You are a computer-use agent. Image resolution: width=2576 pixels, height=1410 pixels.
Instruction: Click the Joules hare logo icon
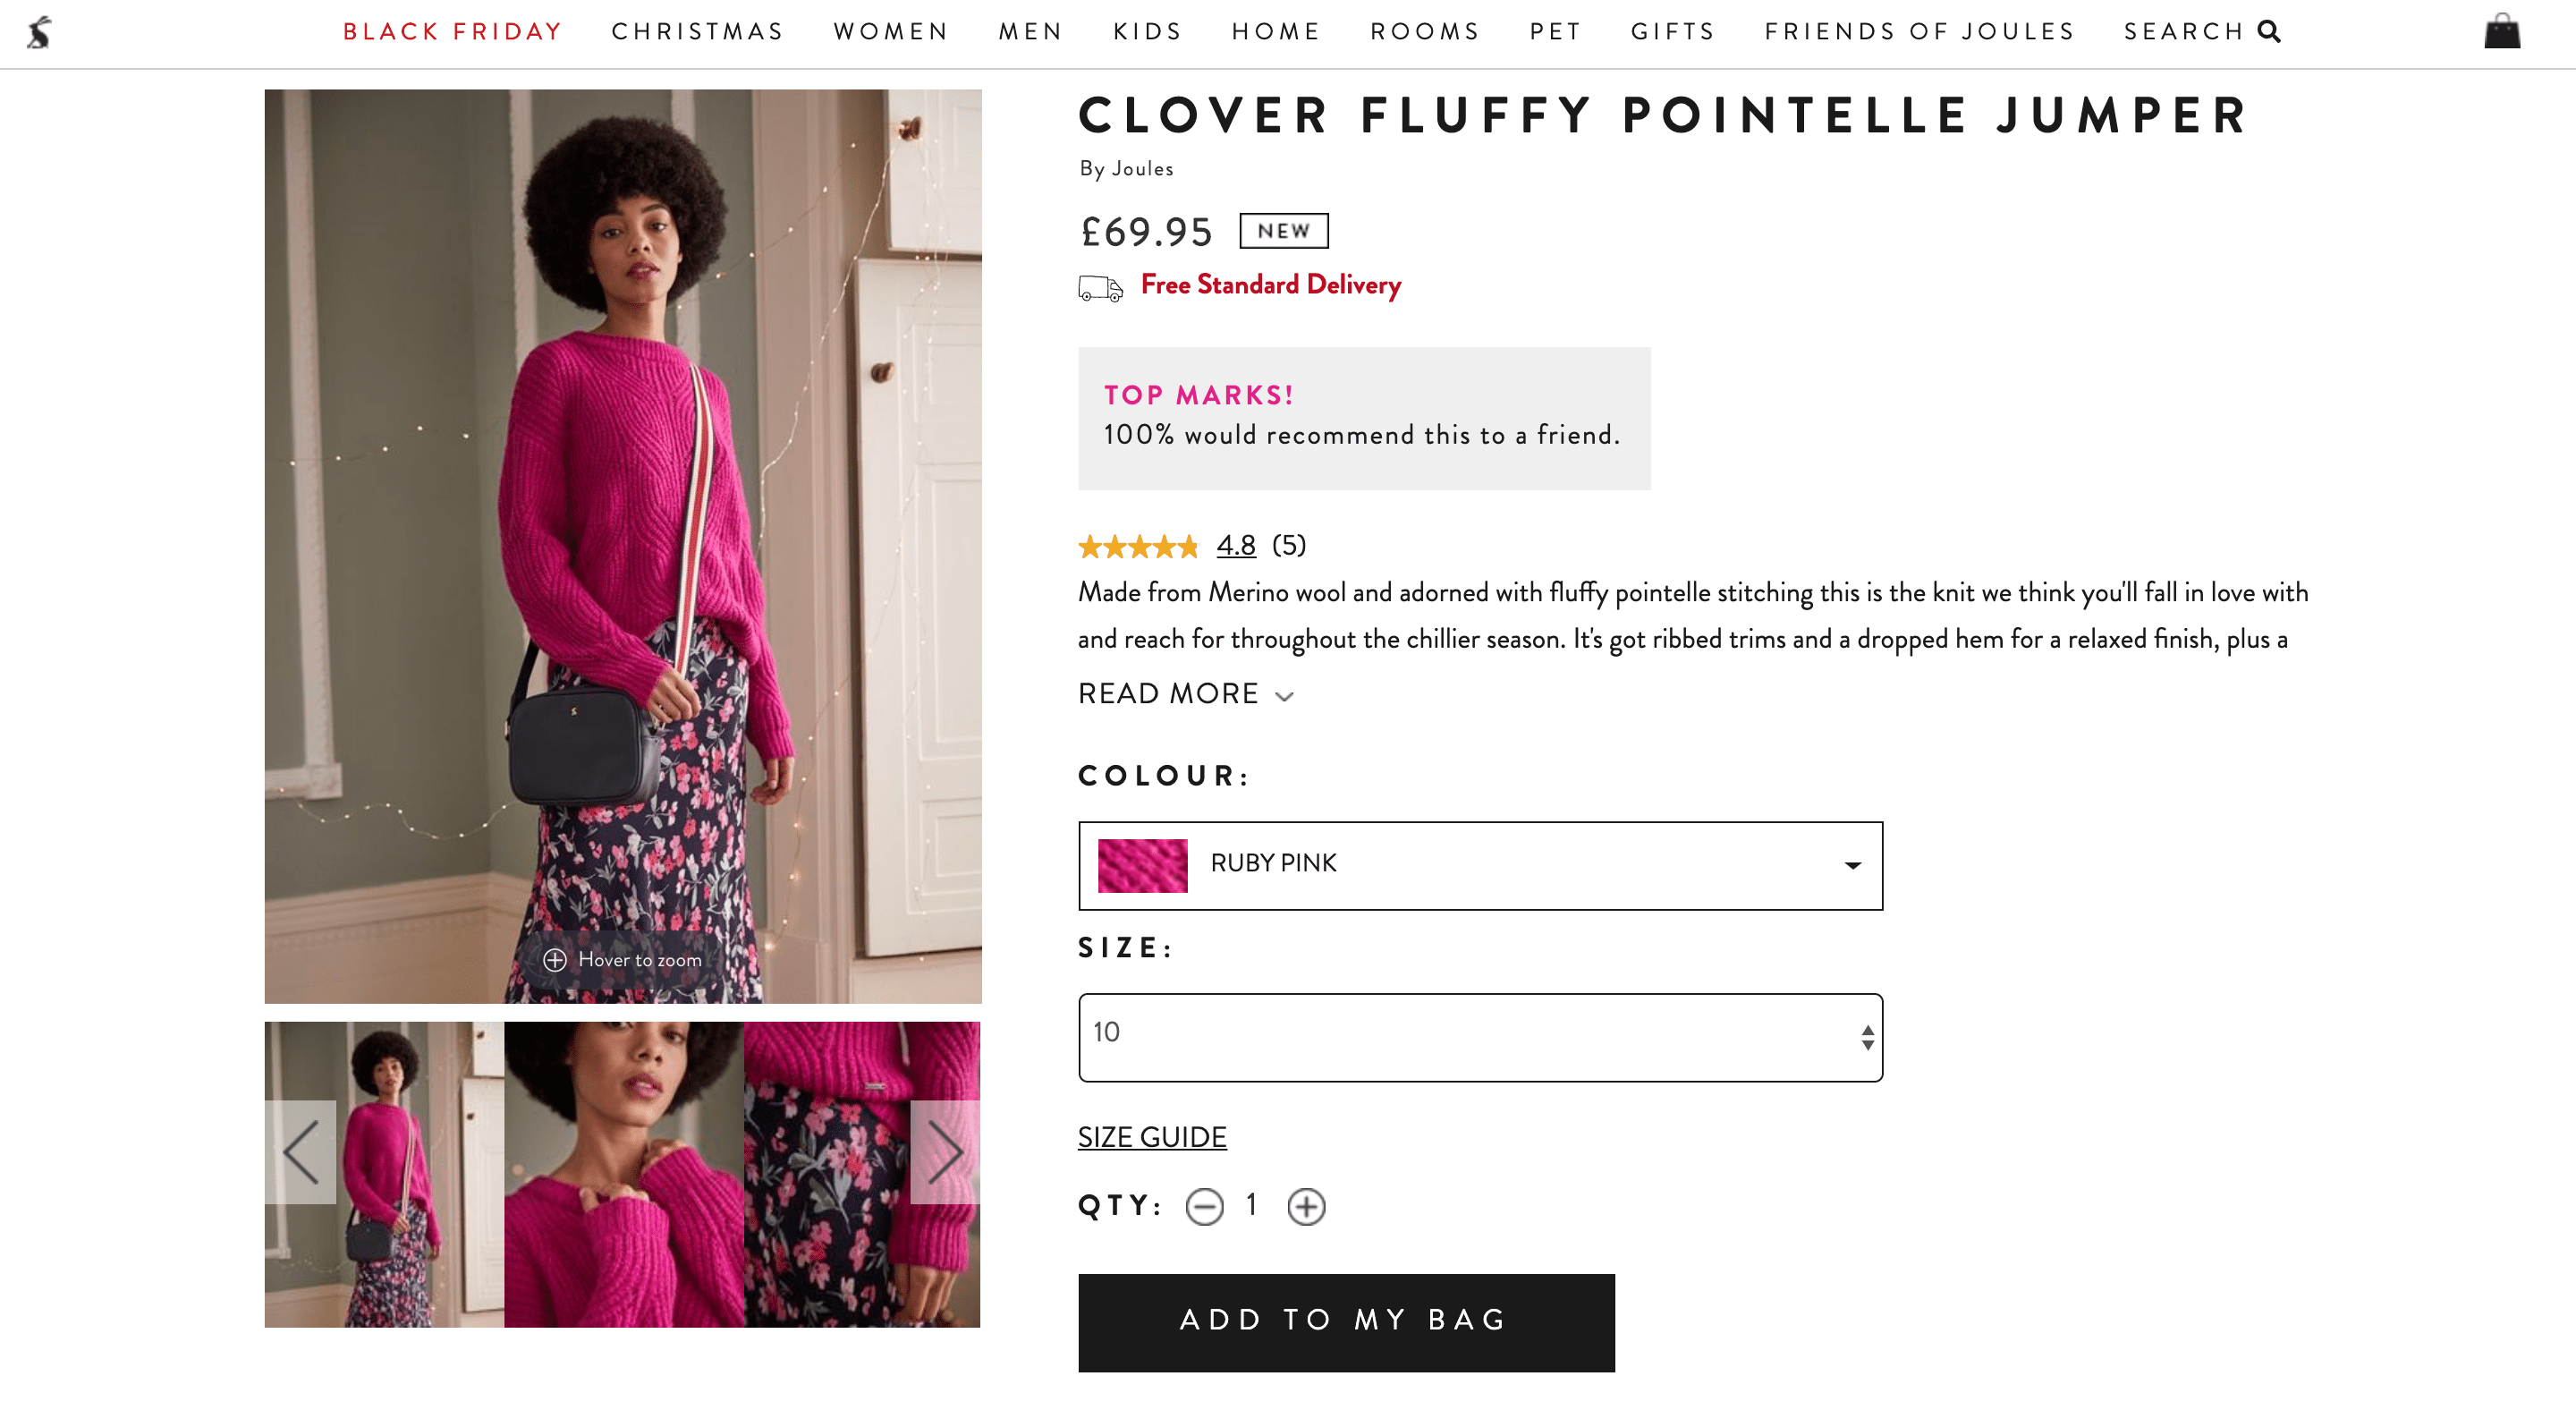pos(39,32)
